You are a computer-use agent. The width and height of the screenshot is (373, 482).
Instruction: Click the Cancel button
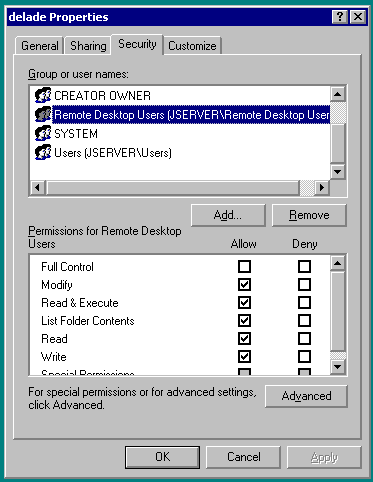[x=244, y=457]
